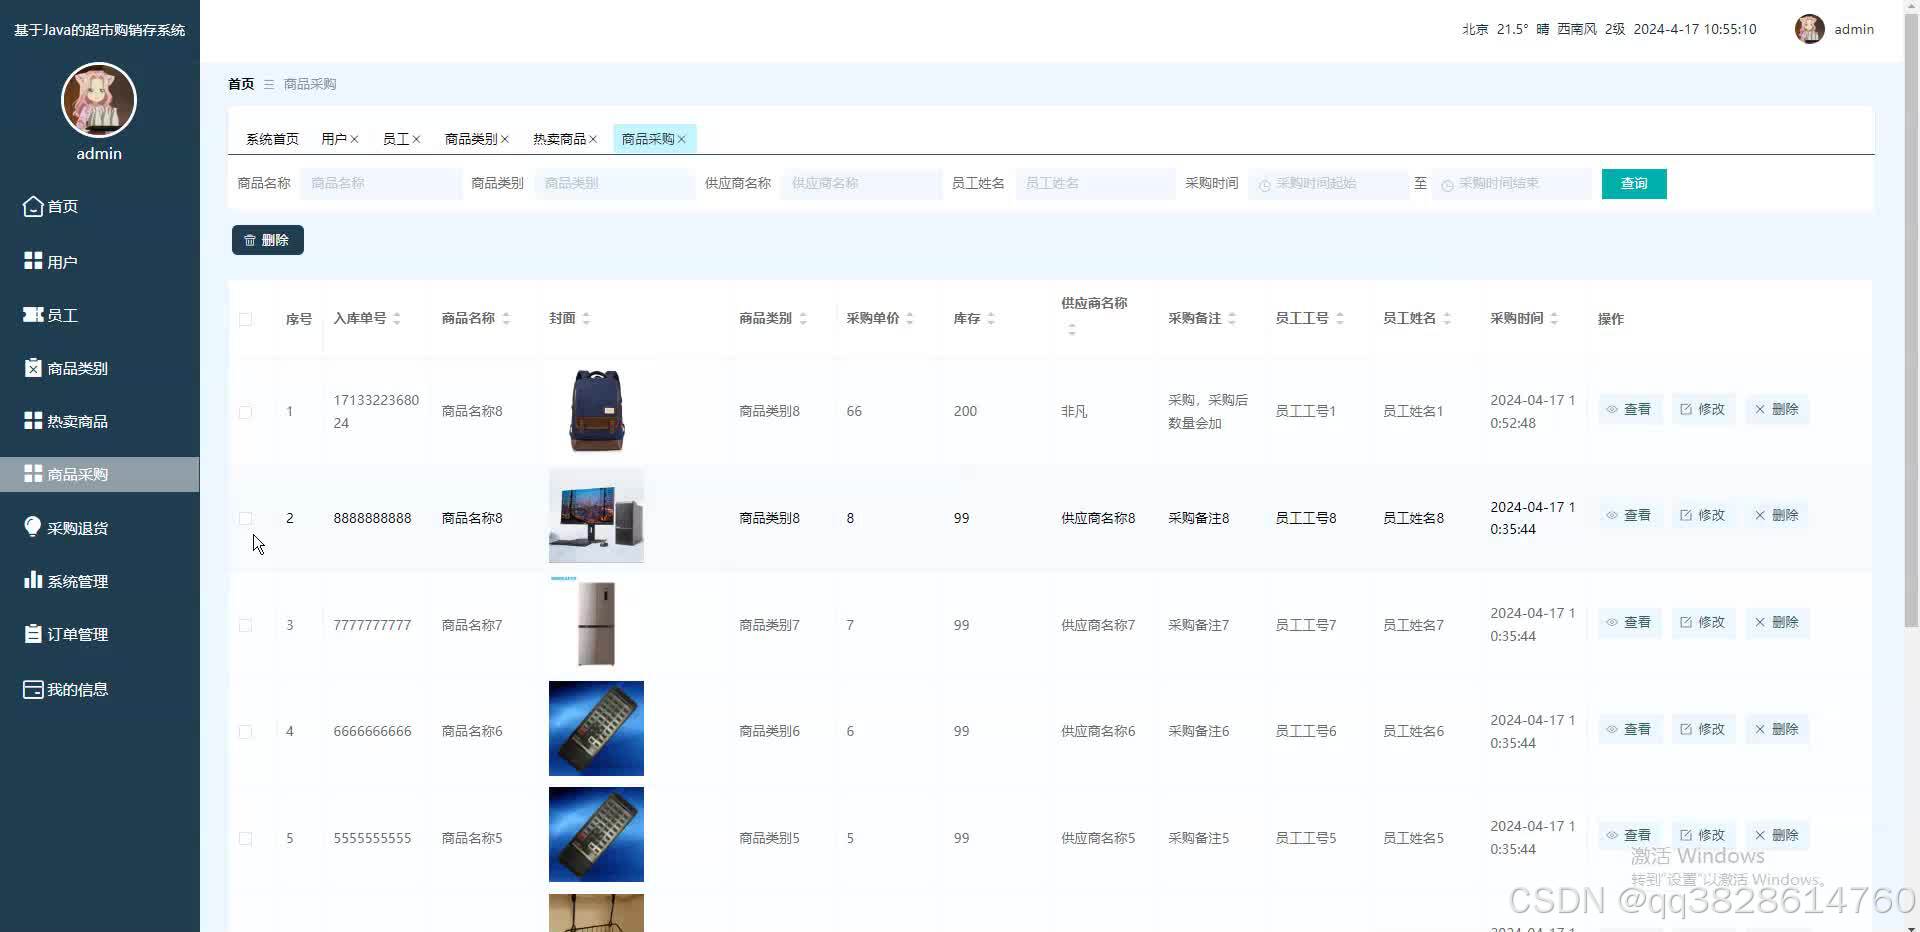
Task: Switch to 系统首页 tab
Action: click(272, 139)
